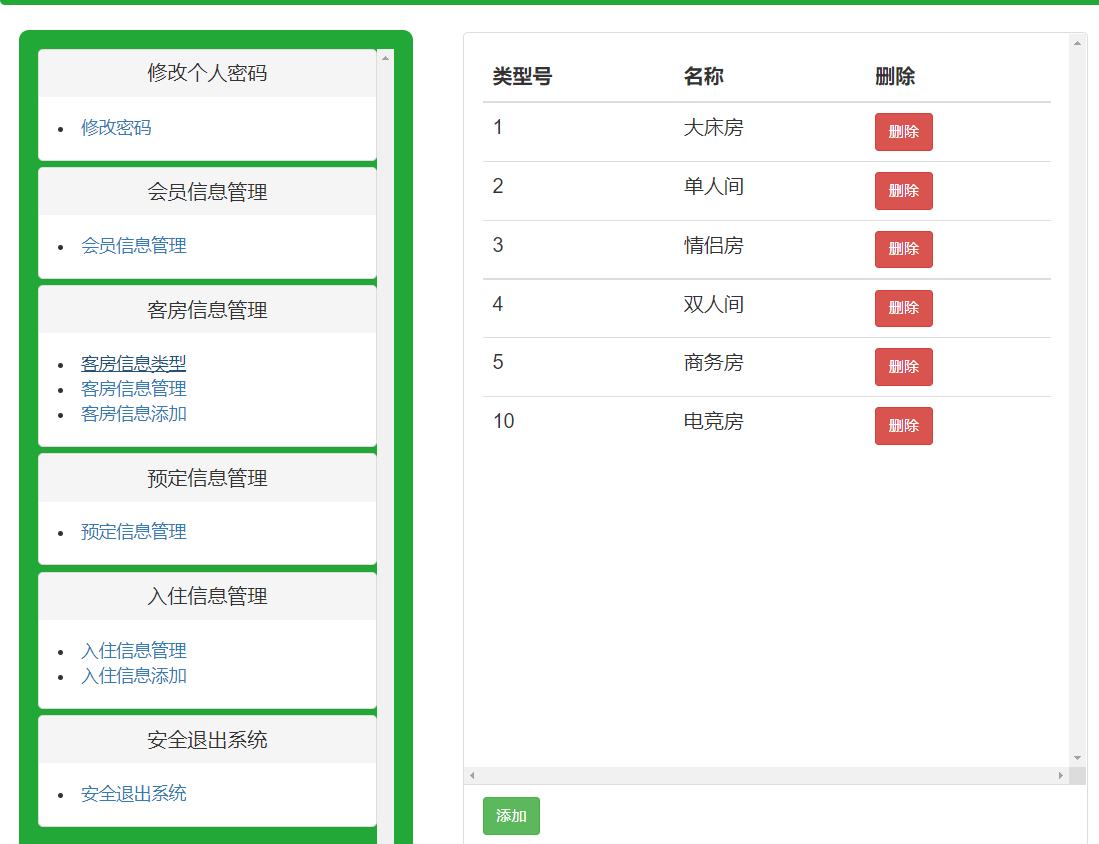The width and height of the screenshot is (1099, 844).
Task: Delete the 商务房 room type
Action: point(903,367)
